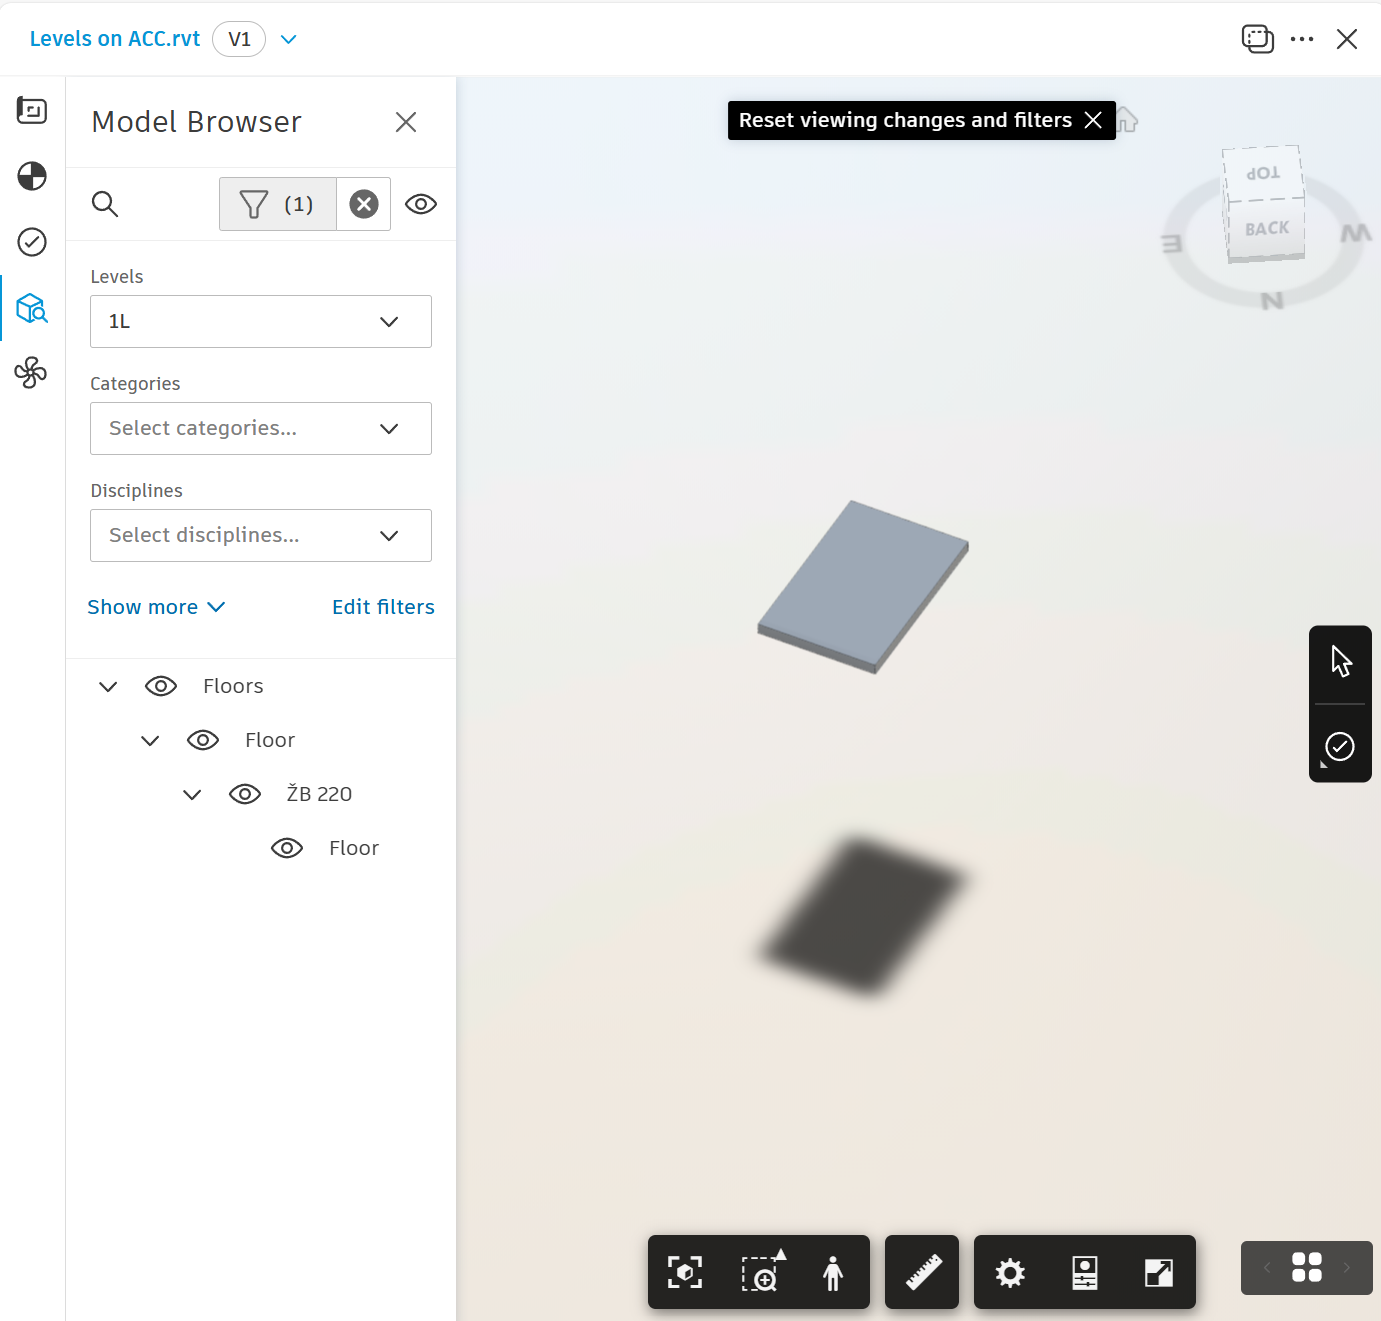Expand the V1 version chevron
The height and width of the screenshot is (1321, 1381).
click(288, 39)
